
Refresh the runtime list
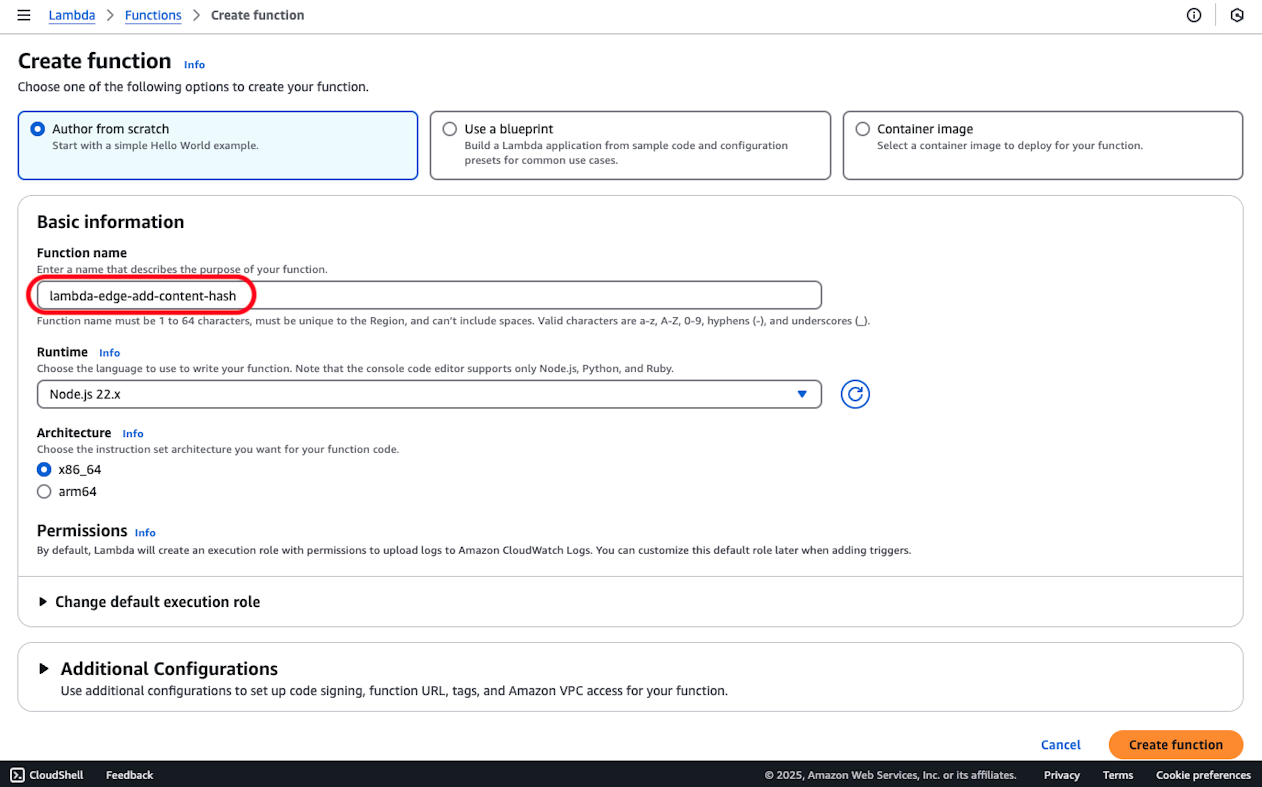pos(855,394)
